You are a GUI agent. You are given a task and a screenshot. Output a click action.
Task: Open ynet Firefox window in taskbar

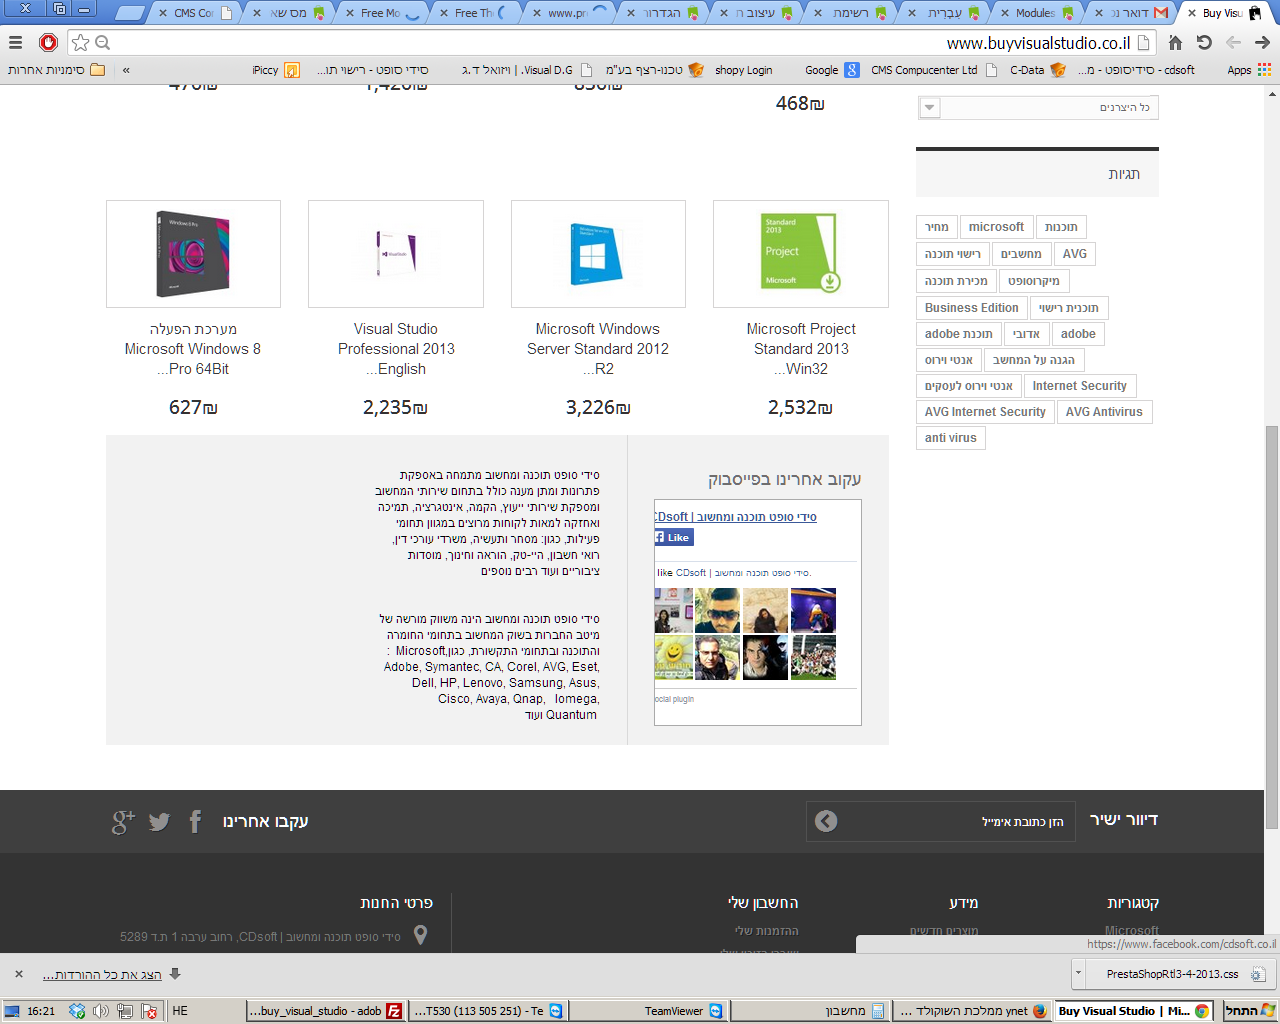pos(970,1011)
